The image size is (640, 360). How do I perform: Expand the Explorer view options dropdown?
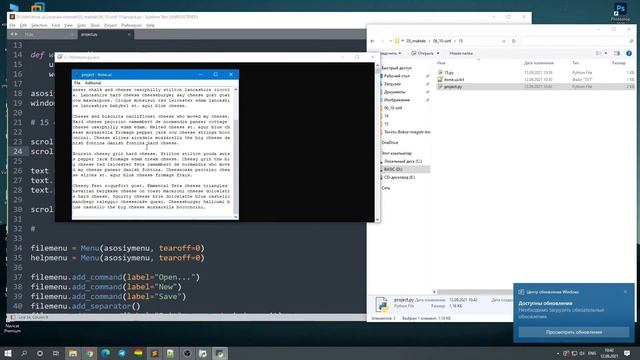coord(606,53)
